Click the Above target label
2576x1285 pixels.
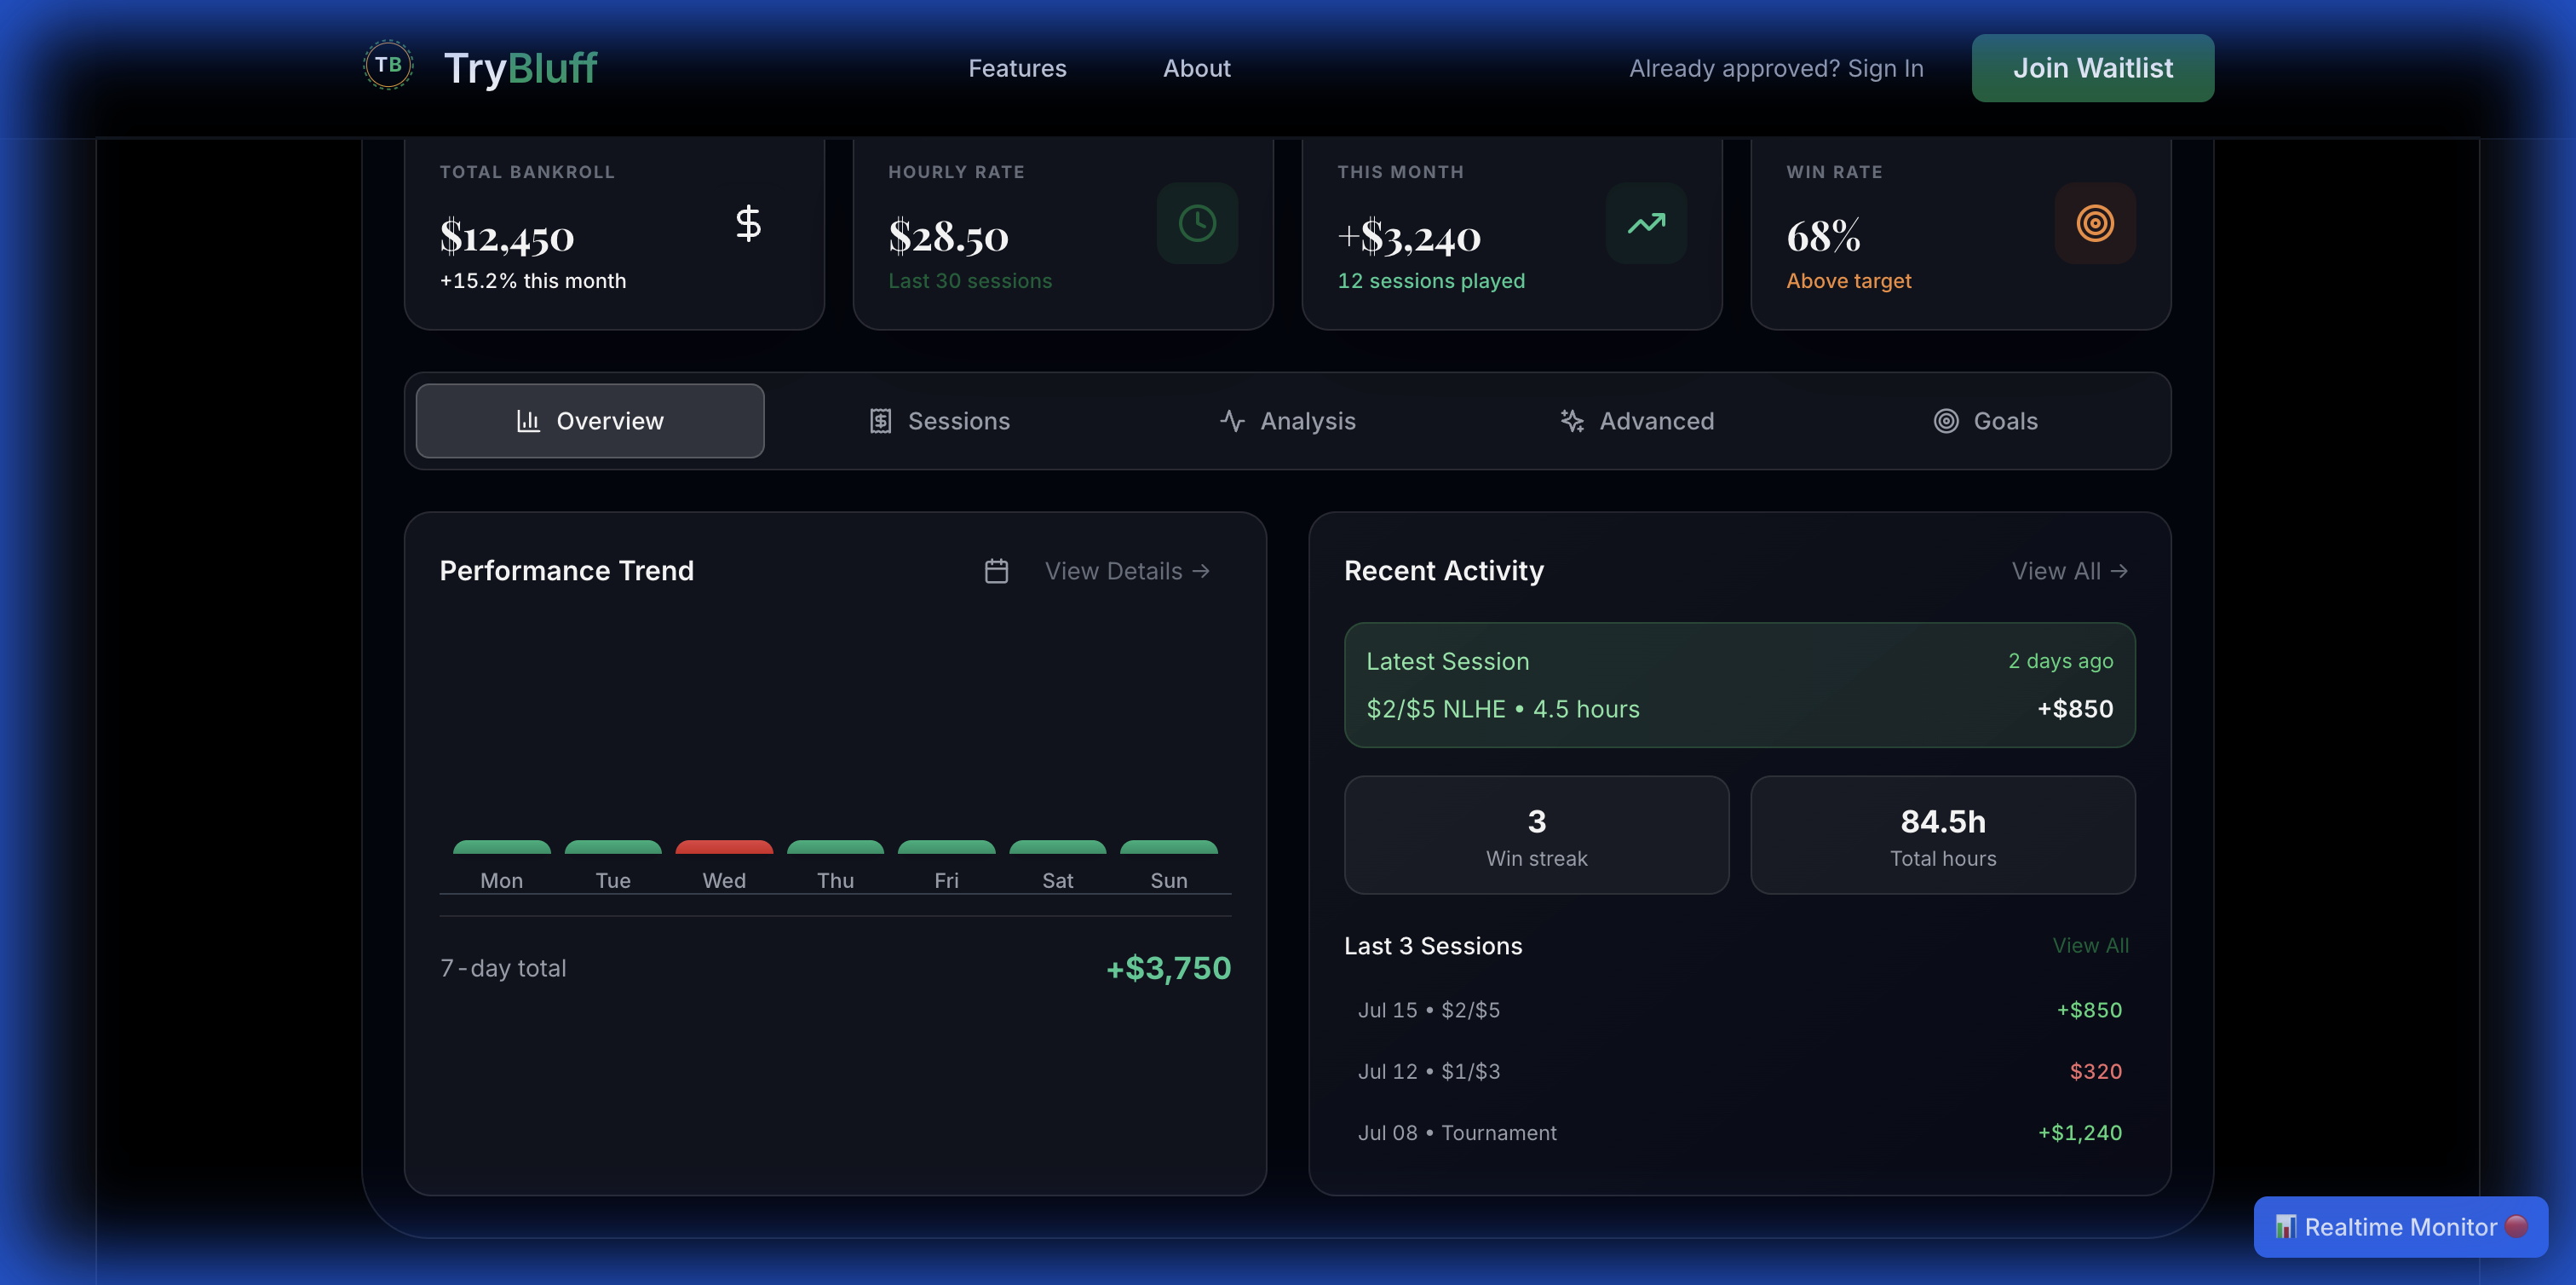click(1848, 281)
